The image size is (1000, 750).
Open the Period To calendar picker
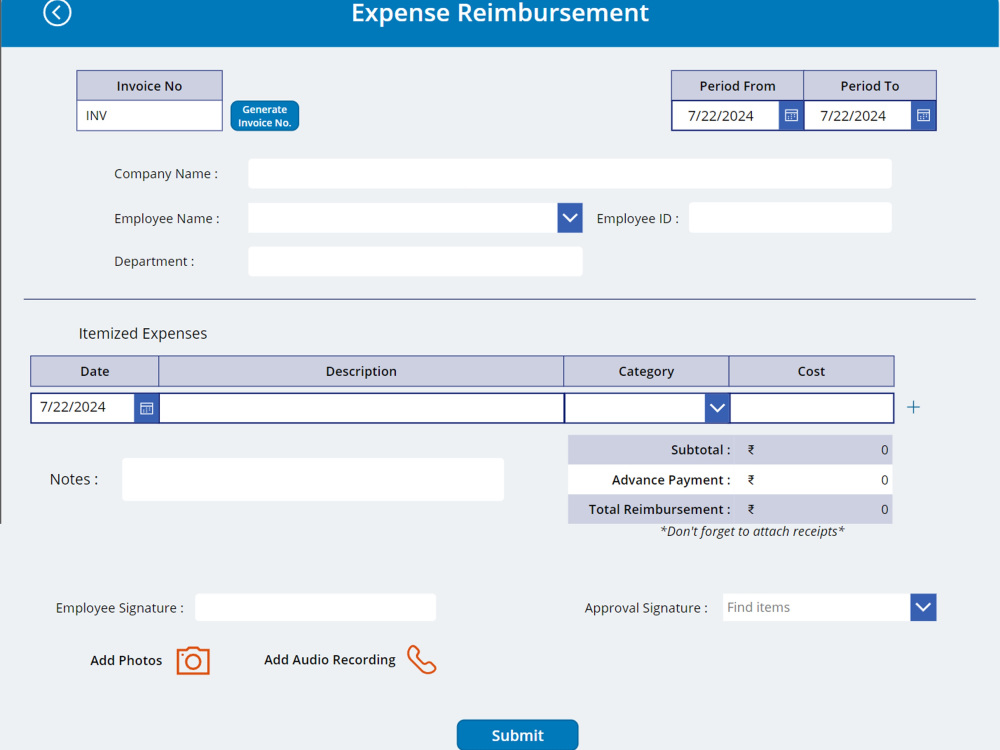[923, 115]
